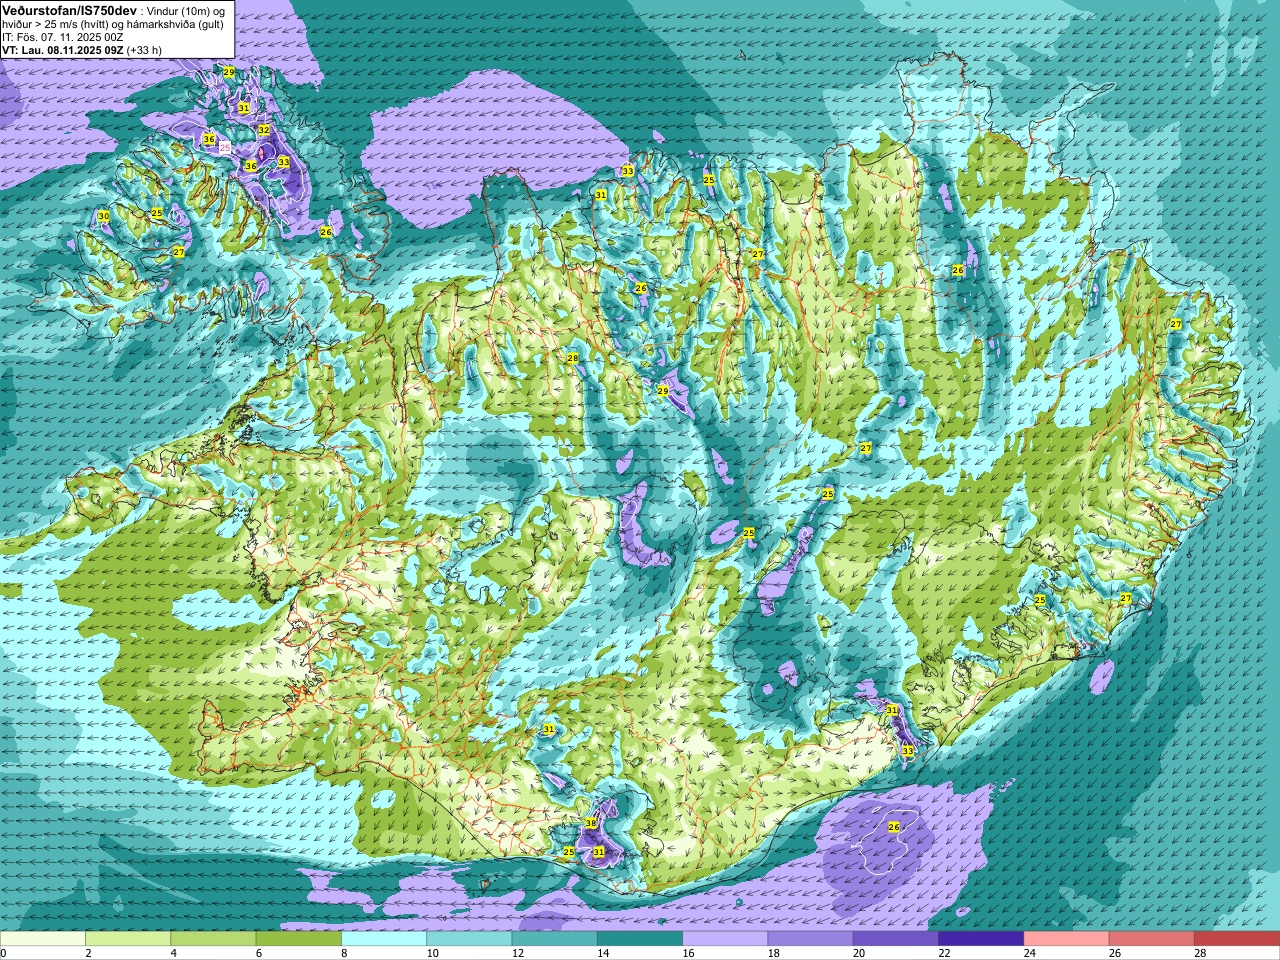Screen dimensions: 1280x960
Task: Click the 0–2 m/s pale yellow legend swatch
Action: (x=43, y=939)
